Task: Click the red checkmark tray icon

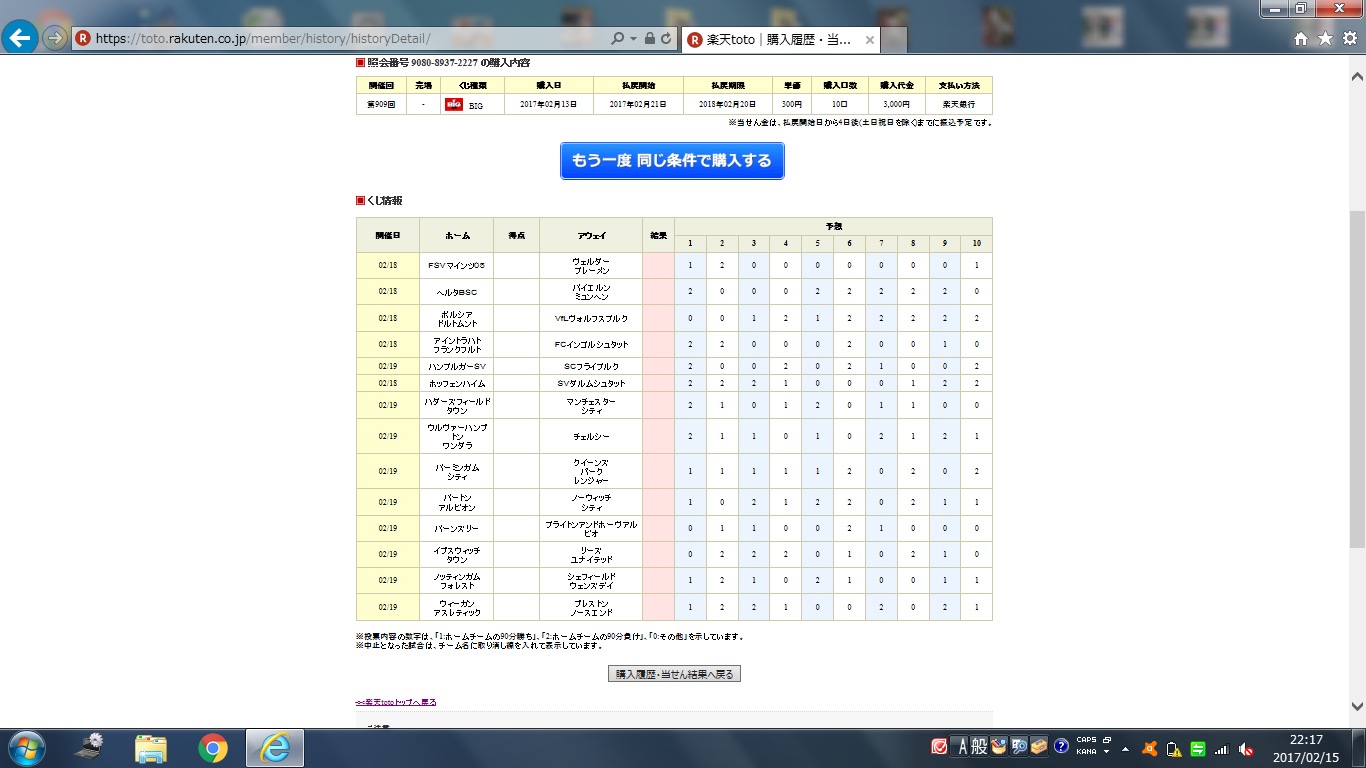Action: tap(939, 747)
